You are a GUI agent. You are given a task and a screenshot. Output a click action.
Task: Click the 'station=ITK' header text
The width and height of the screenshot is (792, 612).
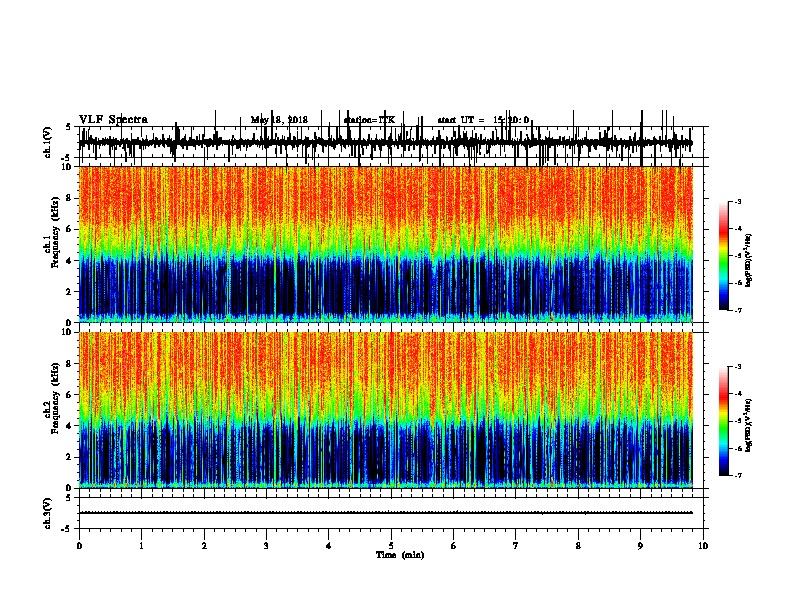(369, 120)
